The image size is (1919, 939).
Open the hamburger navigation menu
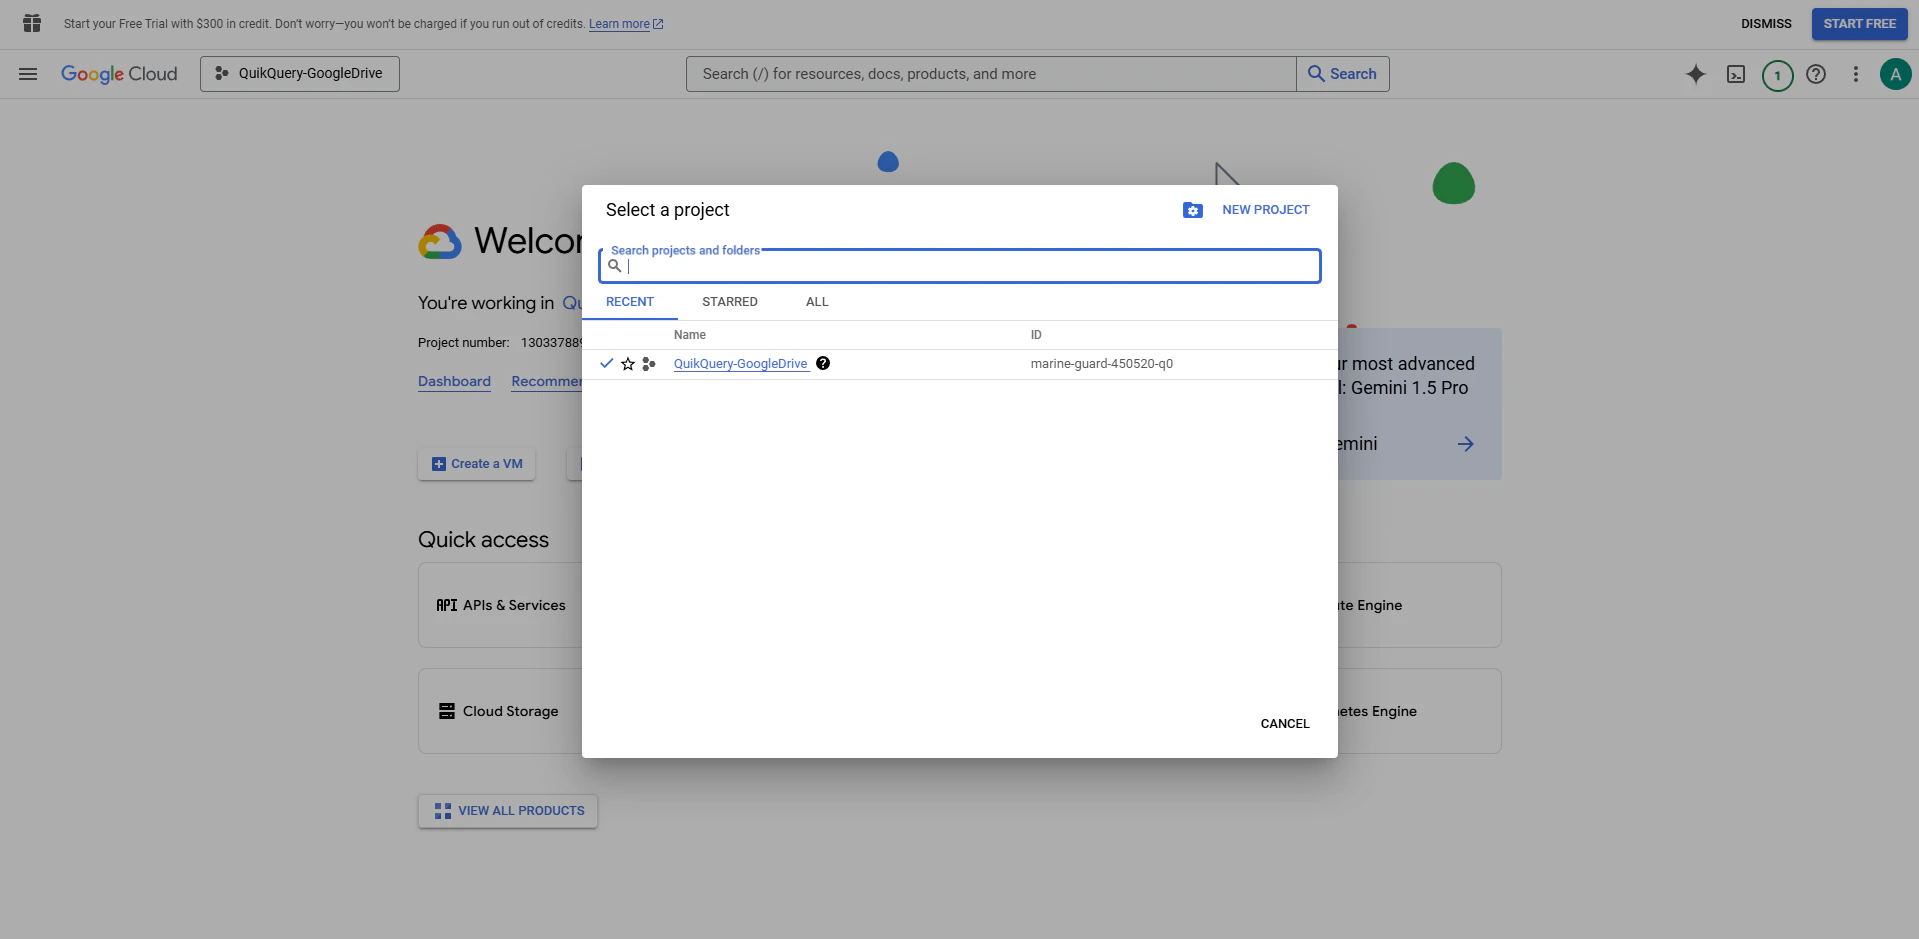coord(28,74)
